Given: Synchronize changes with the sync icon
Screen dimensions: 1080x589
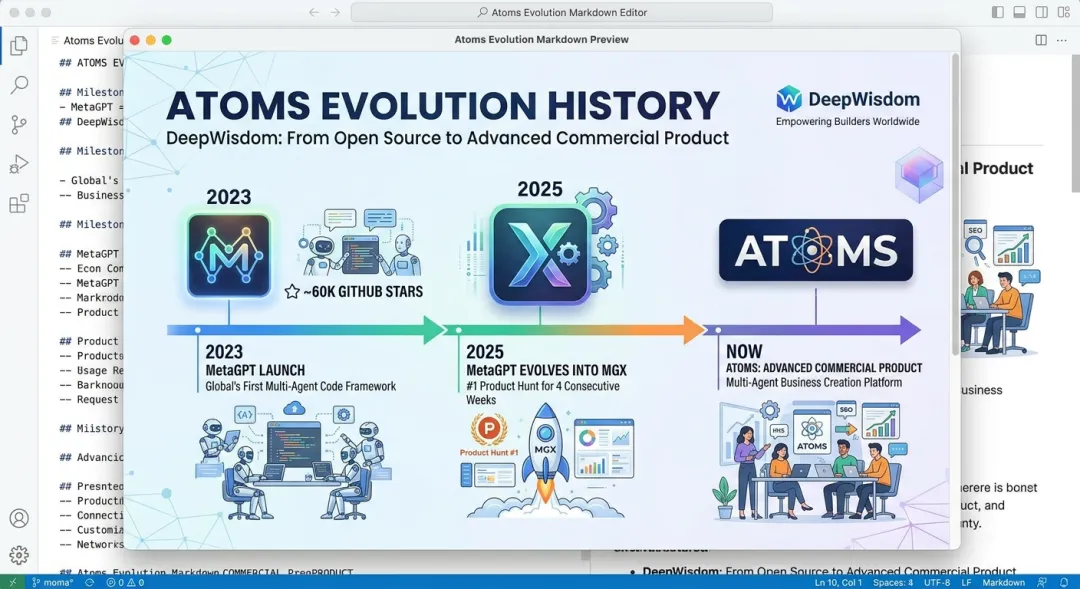Looking at the screenshot, I should click(90, 582).
